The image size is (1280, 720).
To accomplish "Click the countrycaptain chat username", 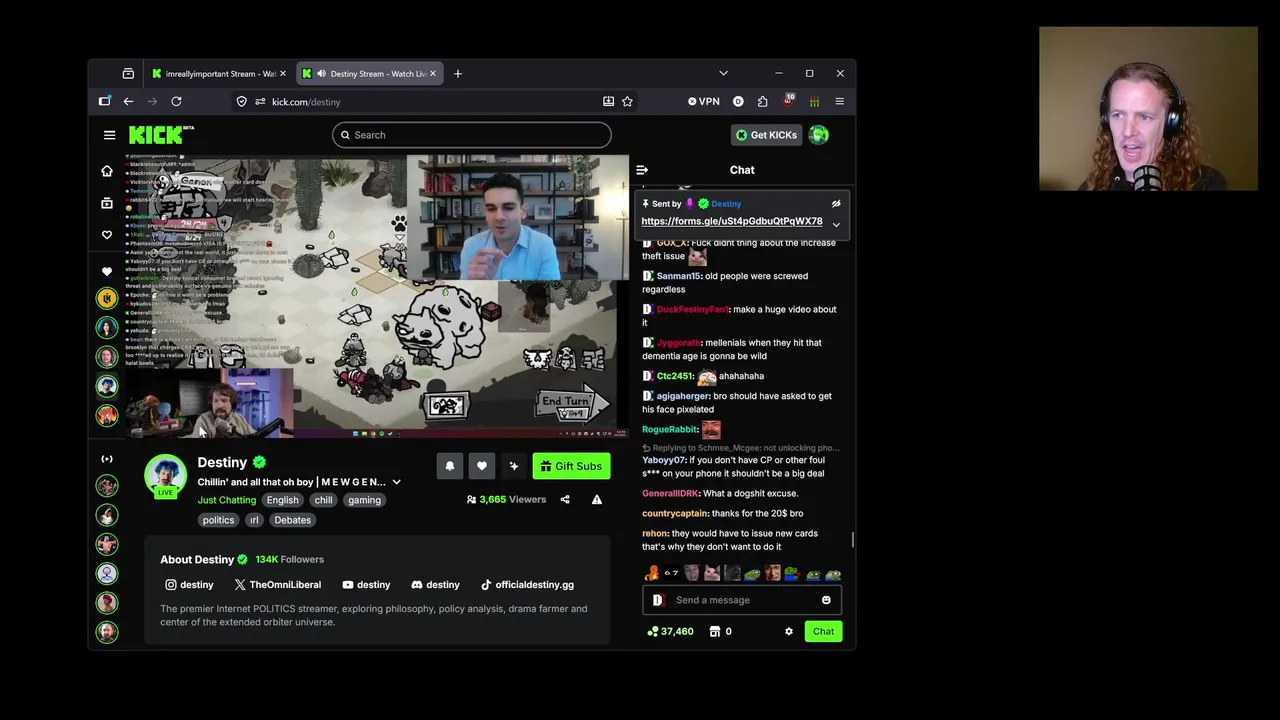I will click(x=675, y=514).
